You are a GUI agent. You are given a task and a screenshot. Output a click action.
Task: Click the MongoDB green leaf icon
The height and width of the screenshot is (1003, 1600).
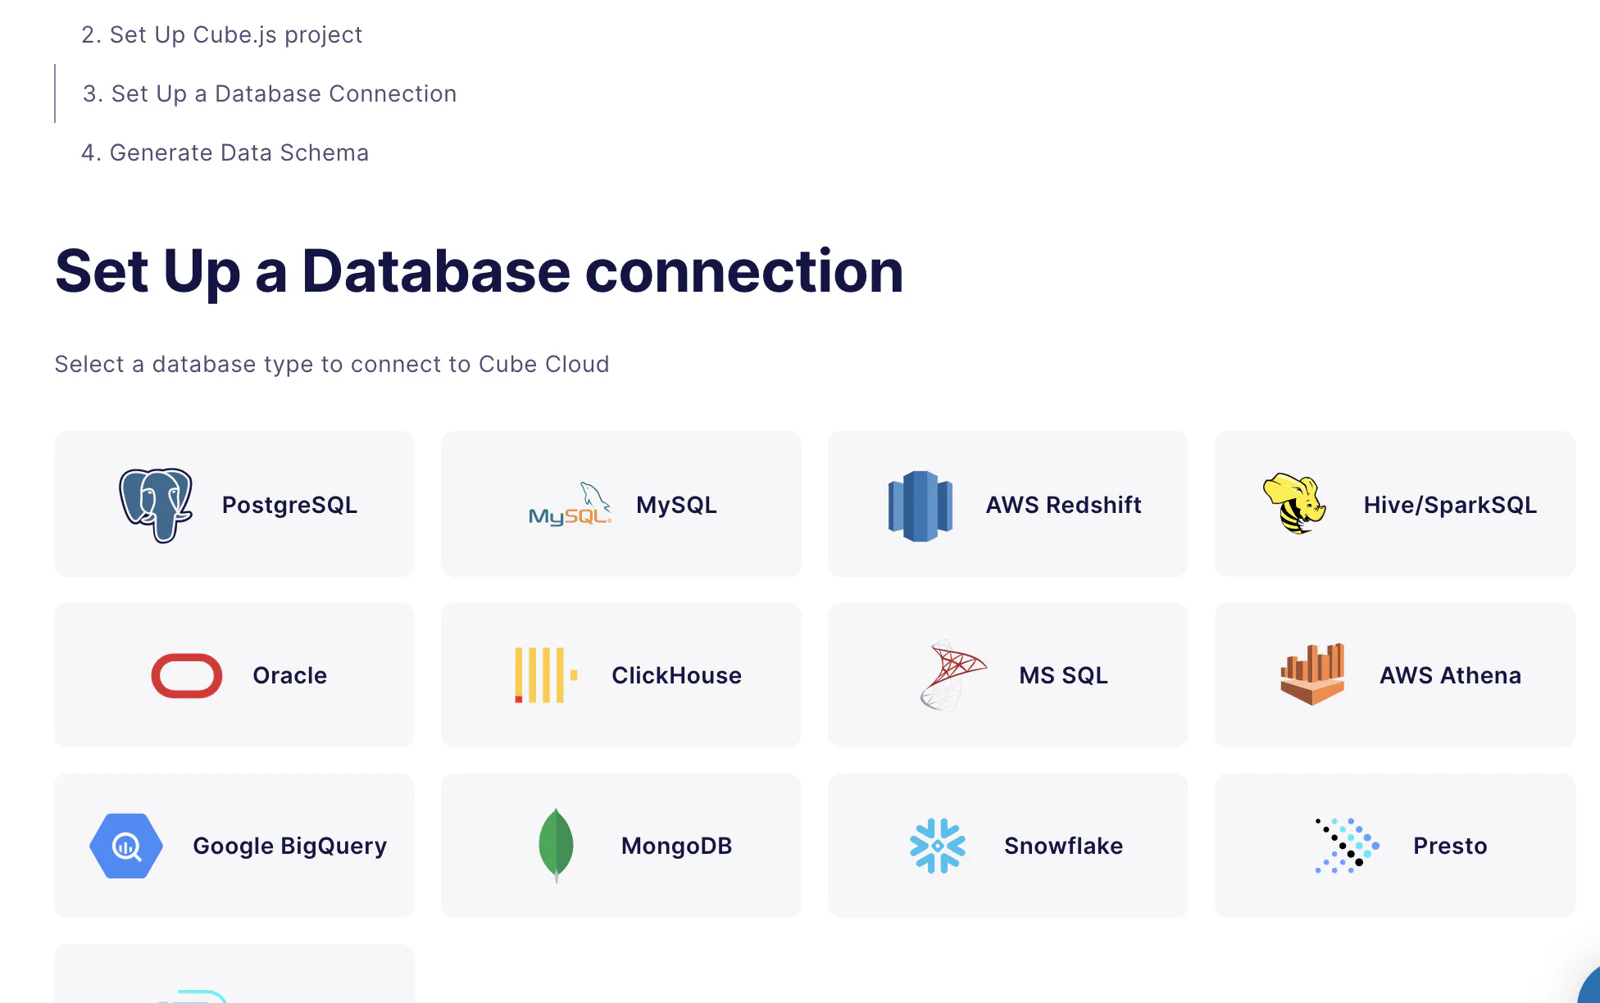tap(556, 846)
